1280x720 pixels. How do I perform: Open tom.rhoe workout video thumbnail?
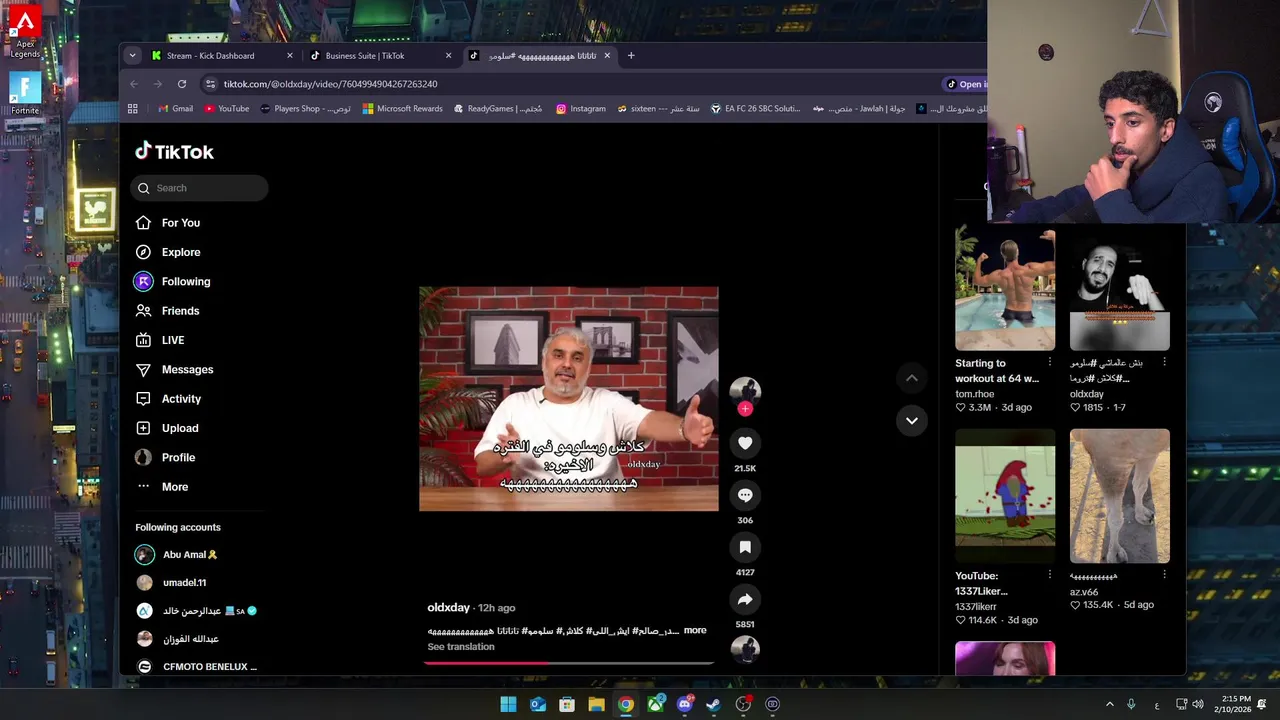1005,289
